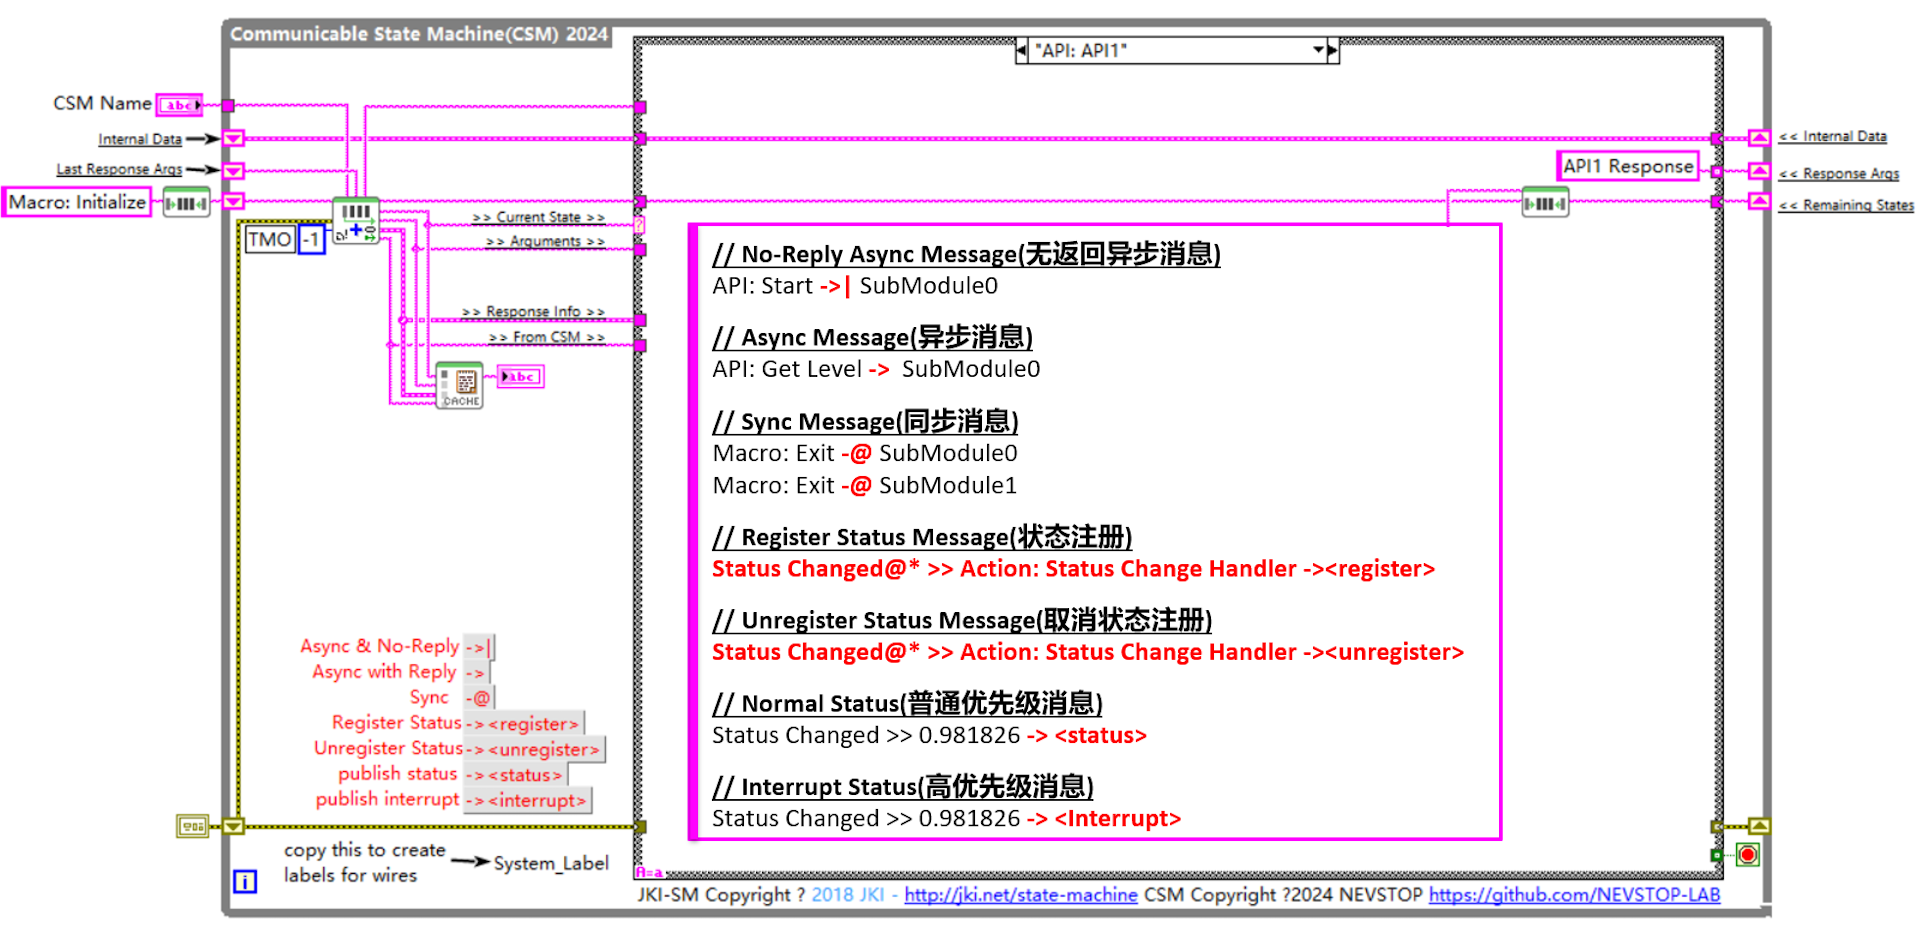This screenshot has width=1920, height=940.
Task: Click the queue VI icon beside Macro: Initialize
Action: 186,201
